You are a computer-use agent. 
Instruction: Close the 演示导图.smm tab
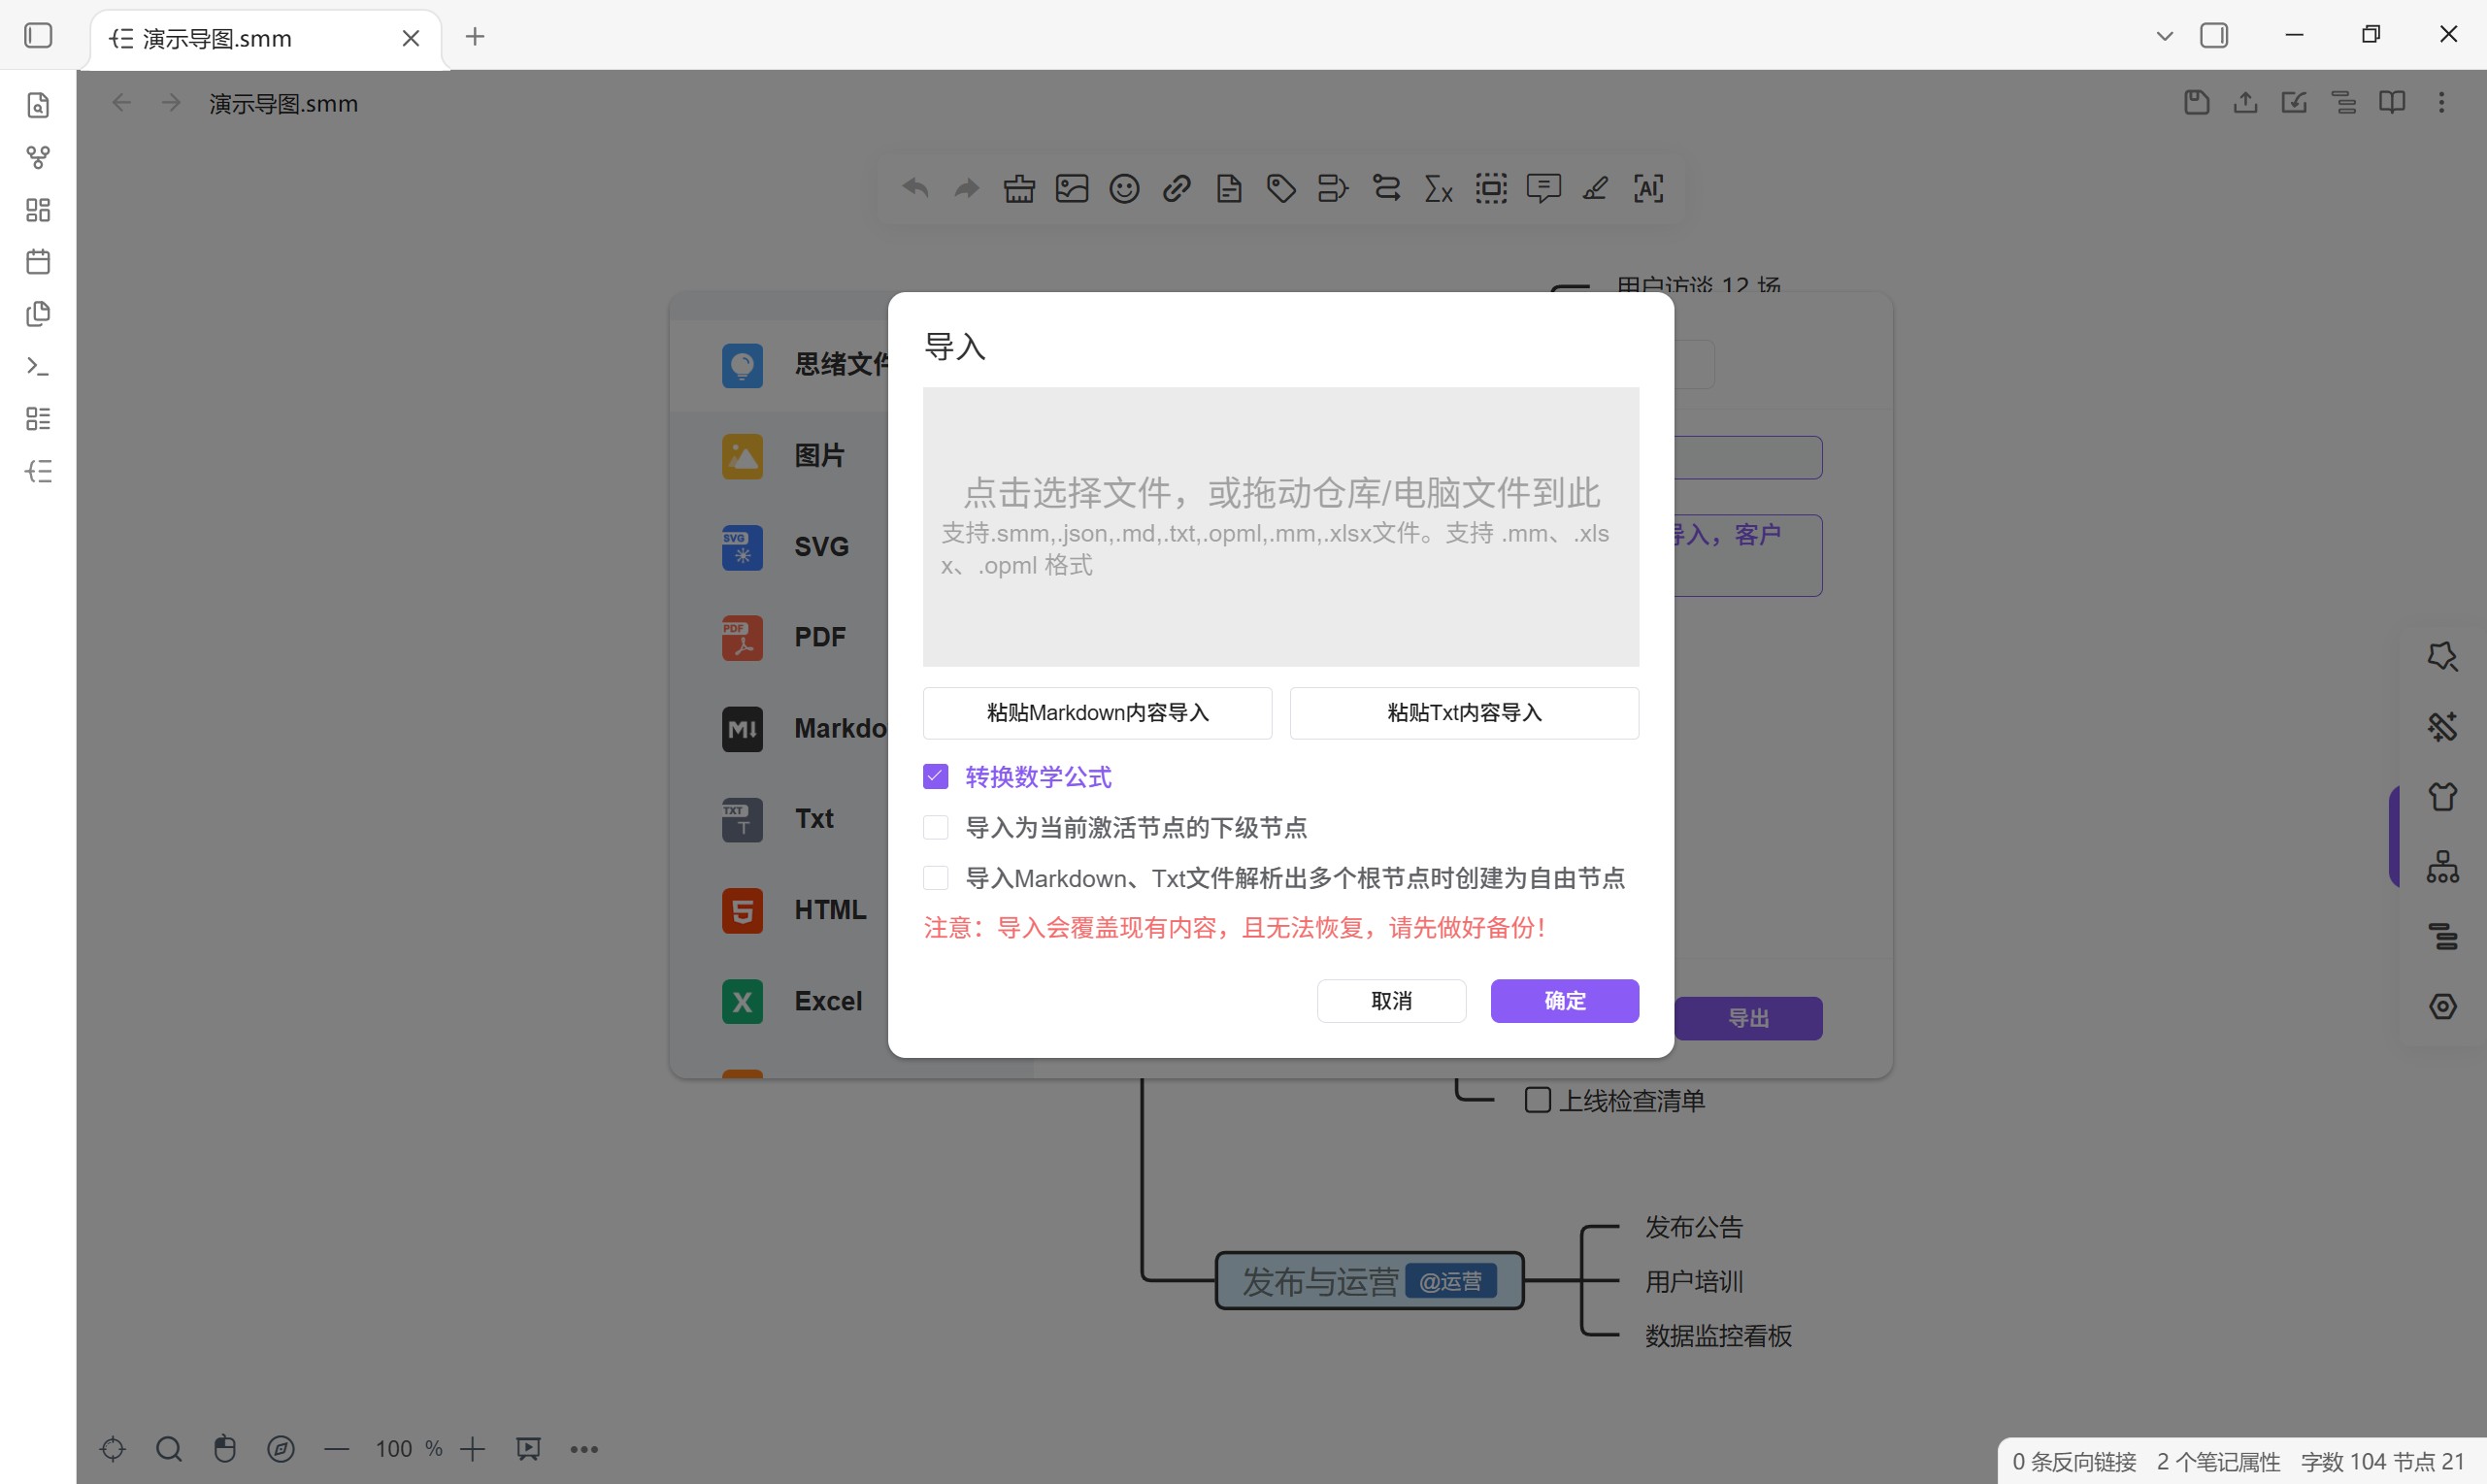pos(411,38)
